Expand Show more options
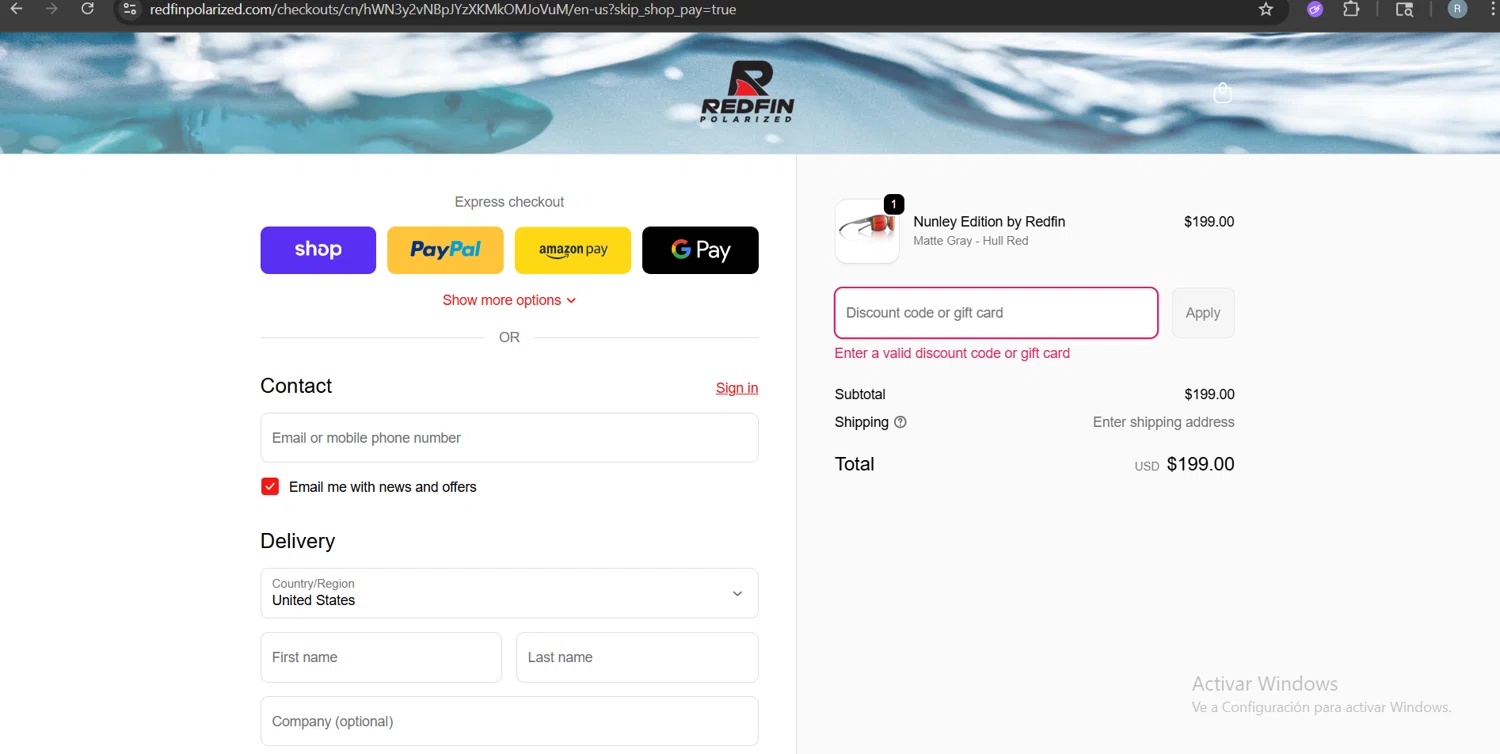Viewport: 1500px width, 754px height. [509, 300]
